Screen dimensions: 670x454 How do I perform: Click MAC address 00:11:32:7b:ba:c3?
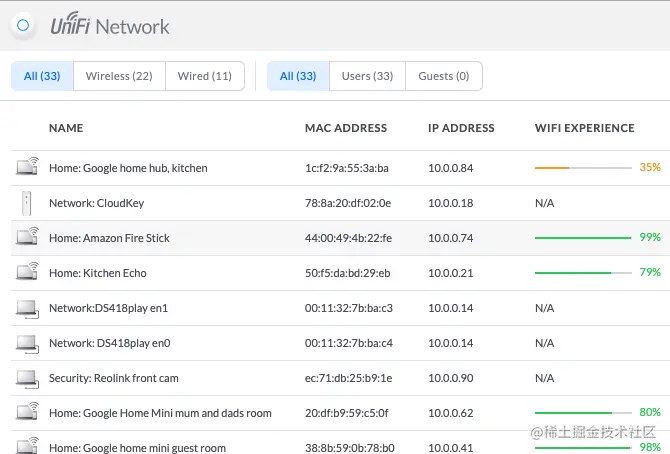click(349, 308)
